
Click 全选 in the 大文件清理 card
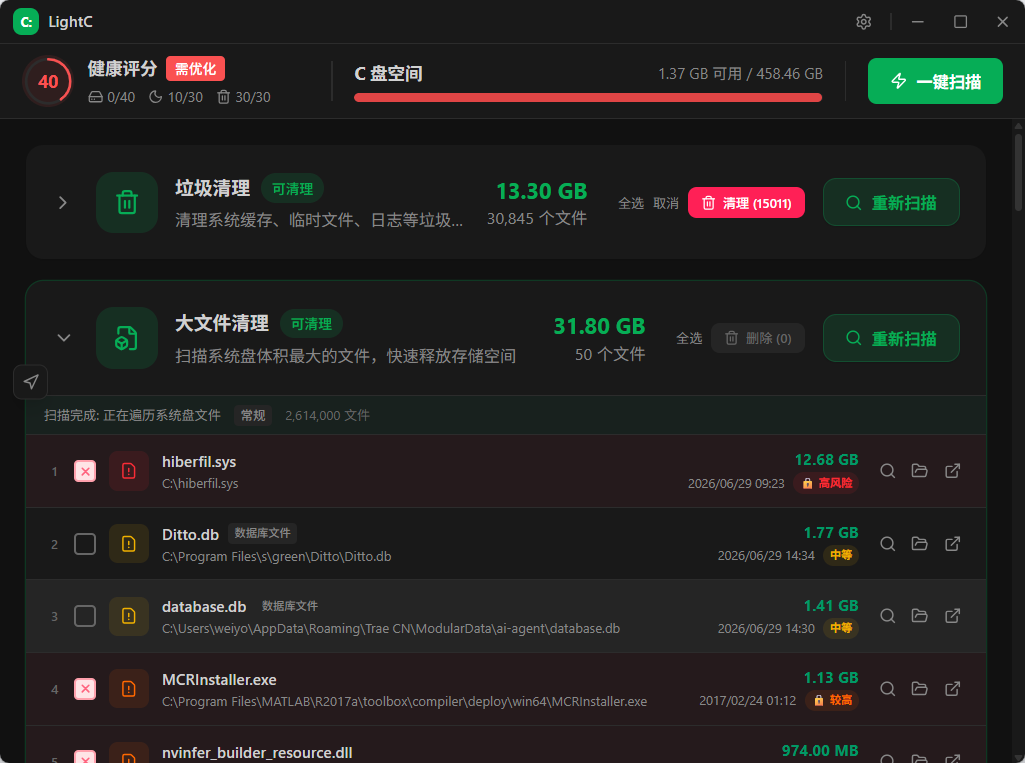(x=689, y=338)
